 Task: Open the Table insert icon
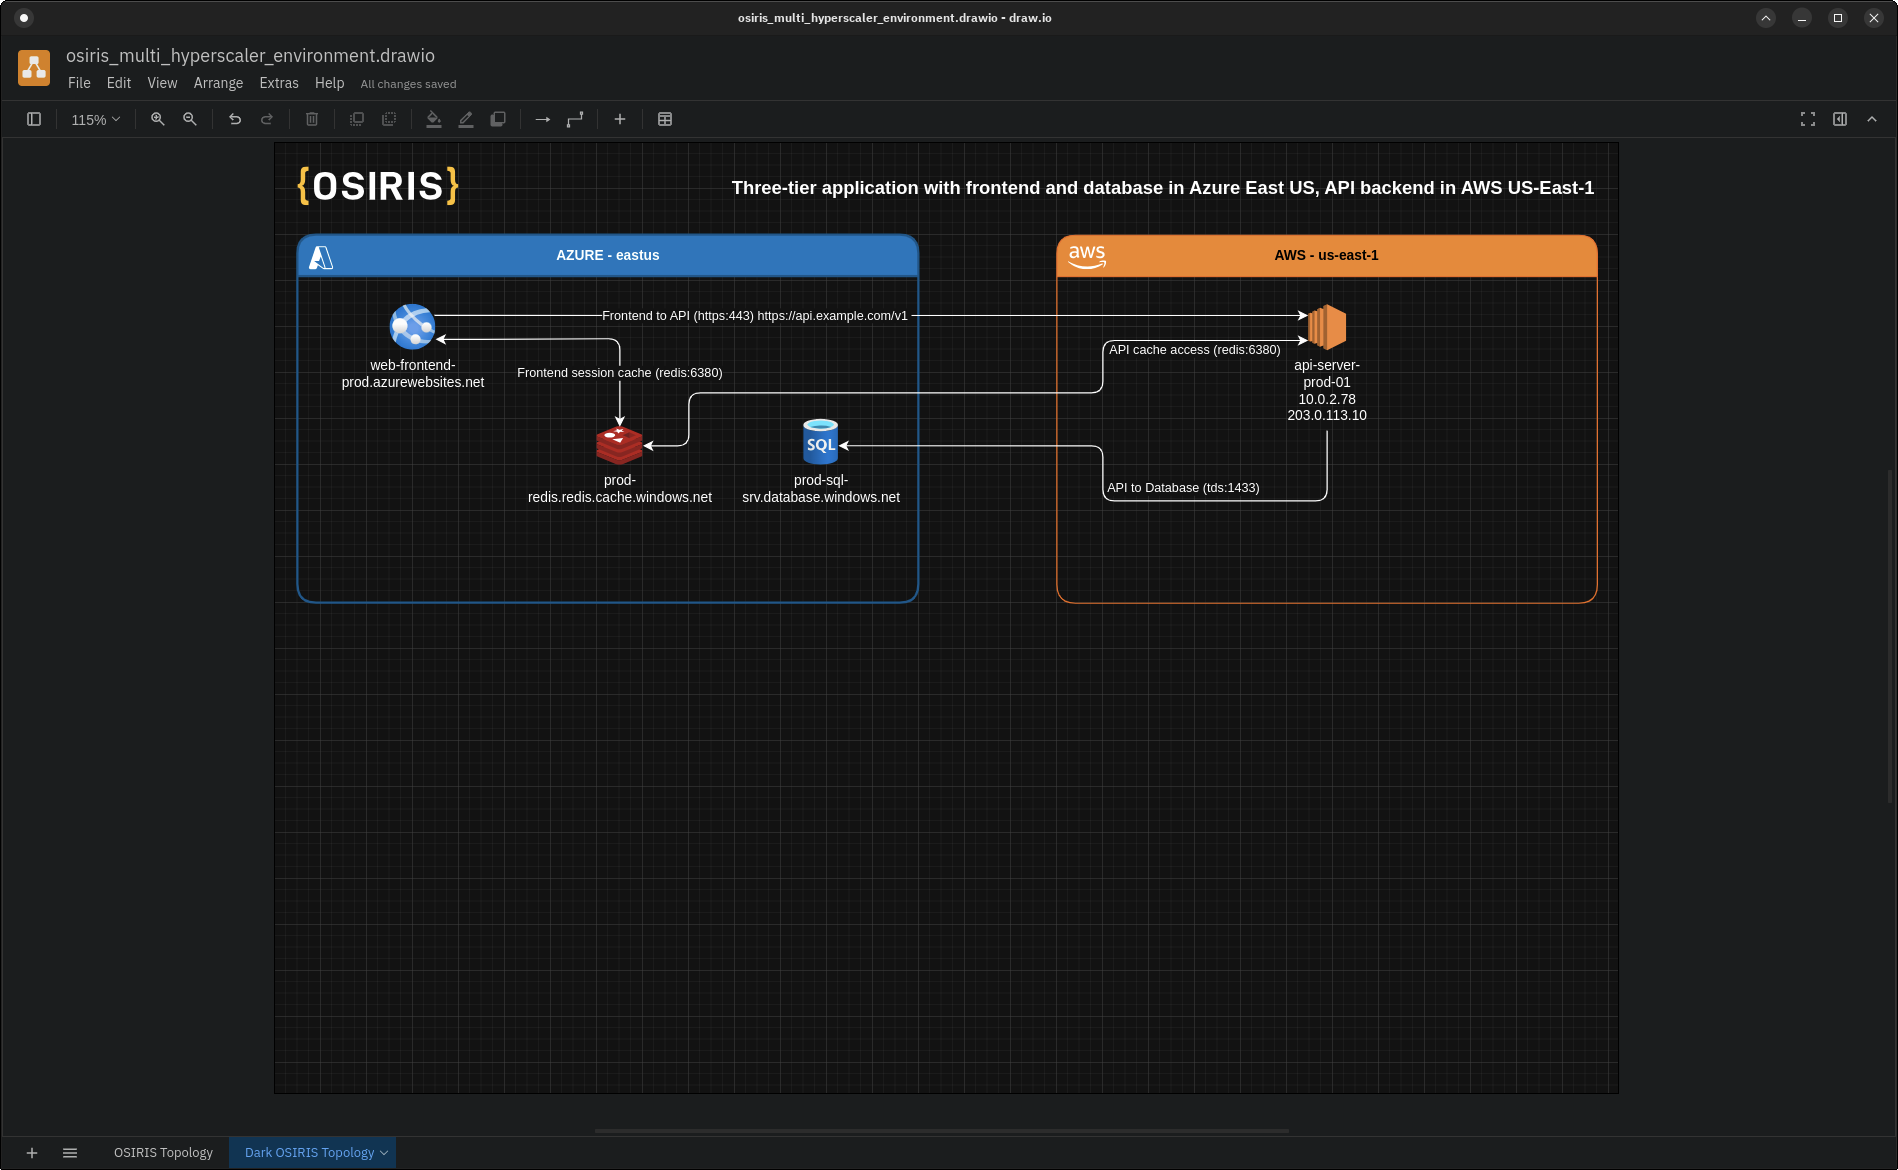tap(665, 119)
